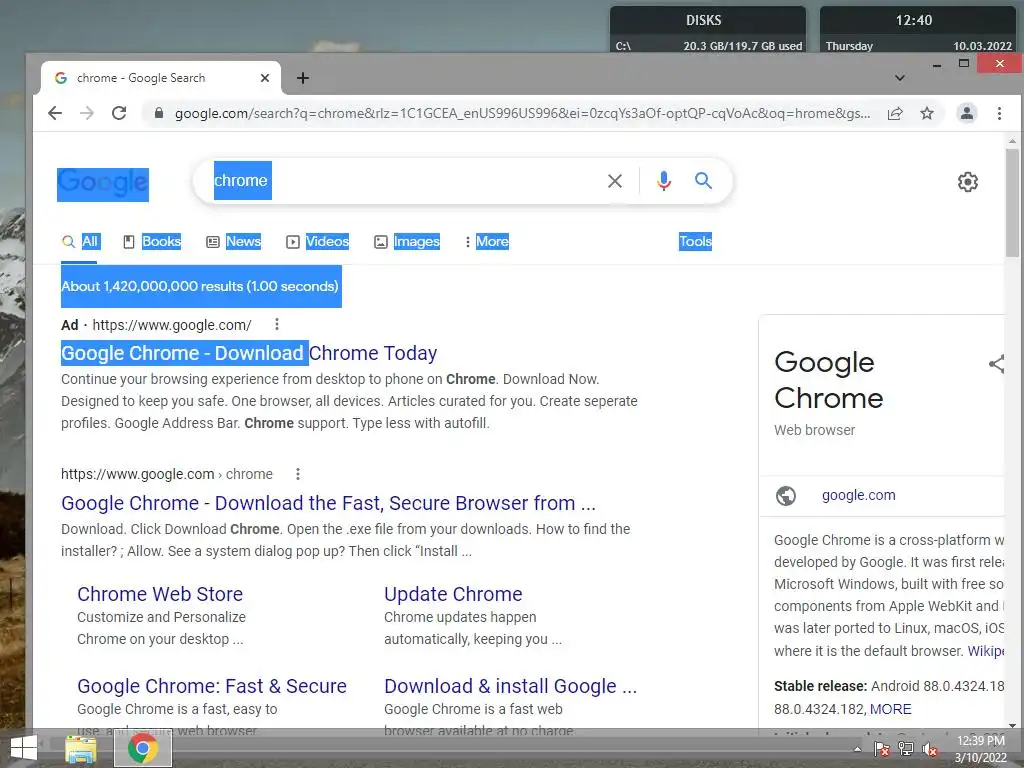Screen dimensions: 1024x768
Task: Start voice search with the microphone icon
Action: 664,181
